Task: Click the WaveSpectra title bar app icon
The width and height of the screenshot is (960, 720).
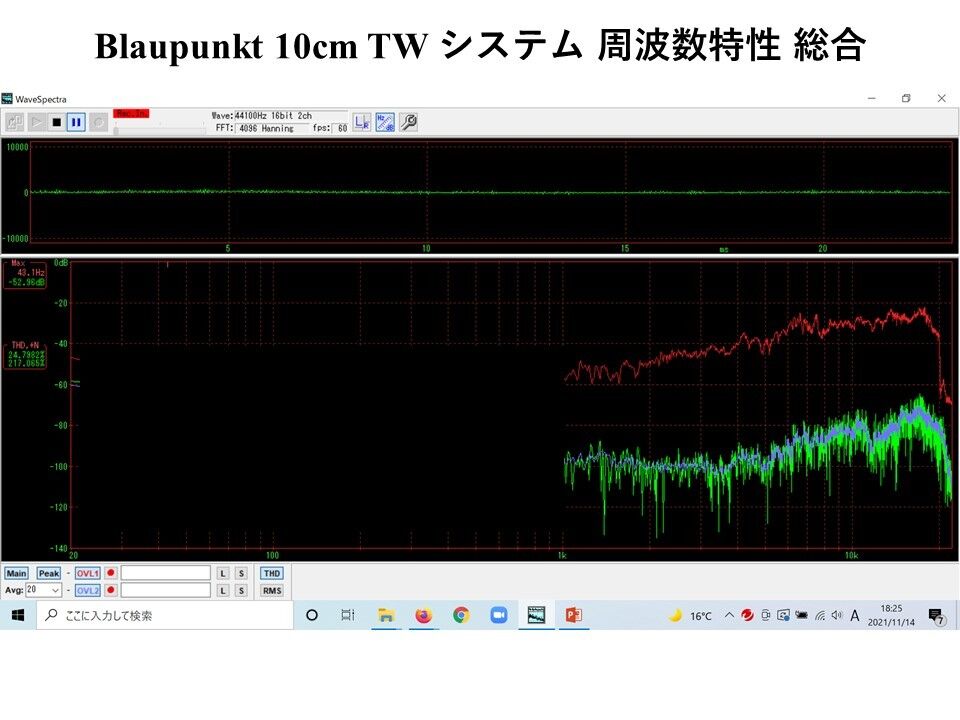Action: (7, 99)
